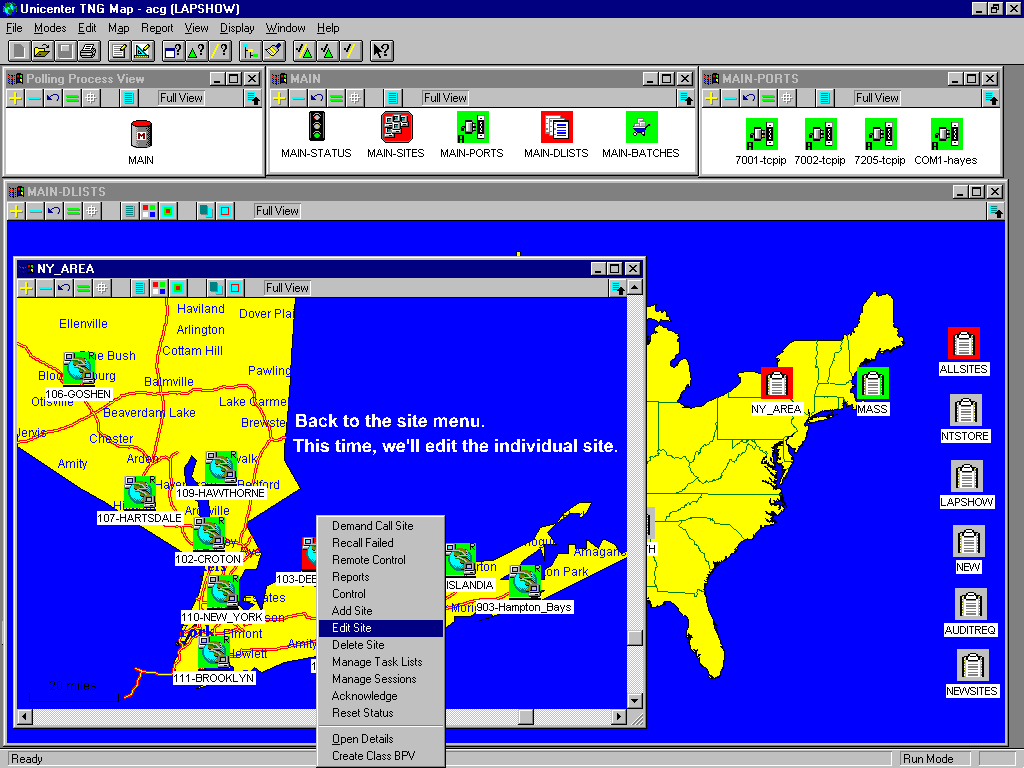Select the NEW clipboard icon

pyautogui.click(x=968, y=541)
